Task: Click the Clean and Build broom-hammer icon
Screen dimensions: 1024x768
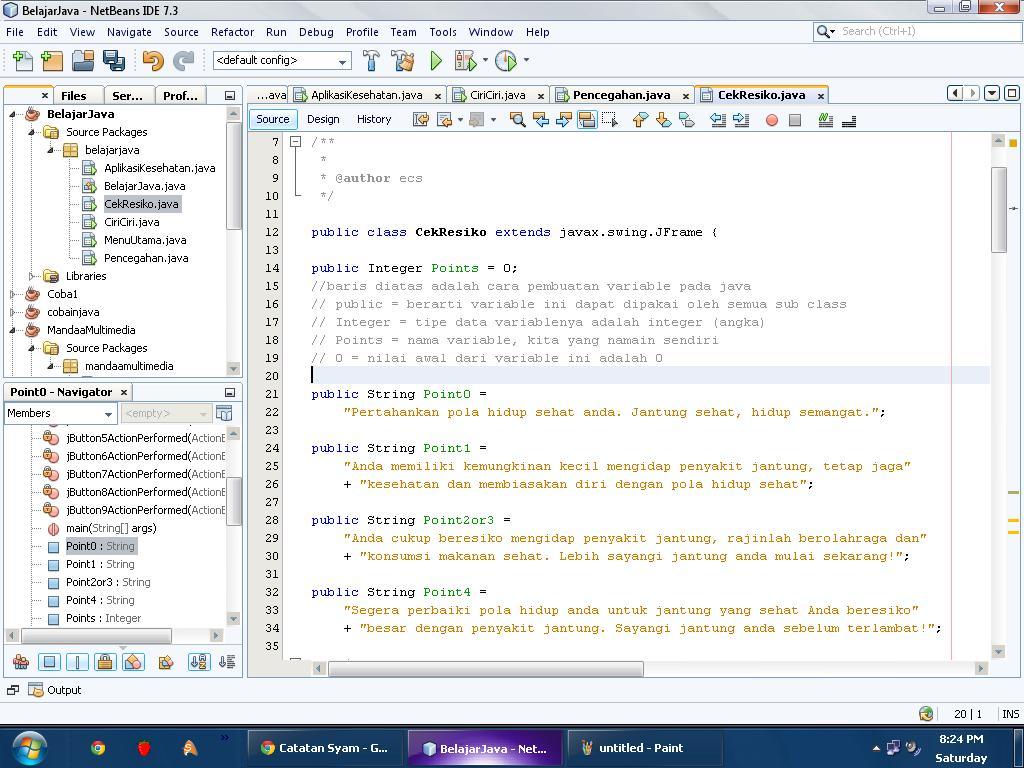Action: (403, 61)
